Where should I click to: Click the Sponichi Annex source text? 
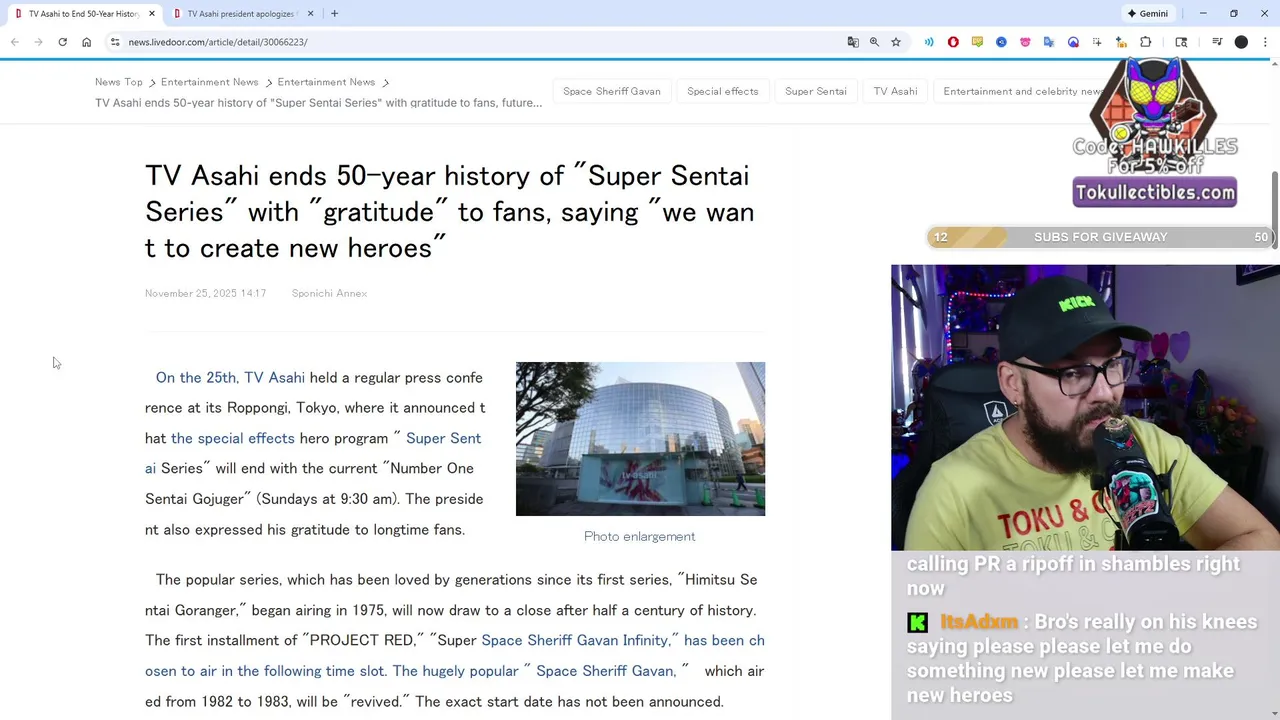[329, 293]
